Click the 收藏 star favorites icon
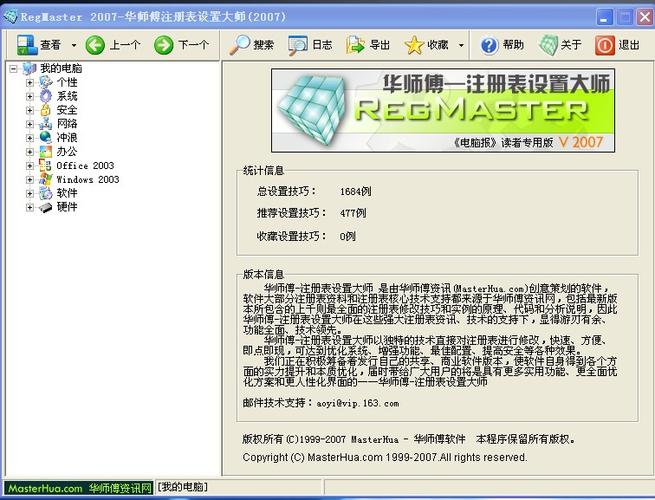This screenshot has height=500, width=655. pos(414,45)
